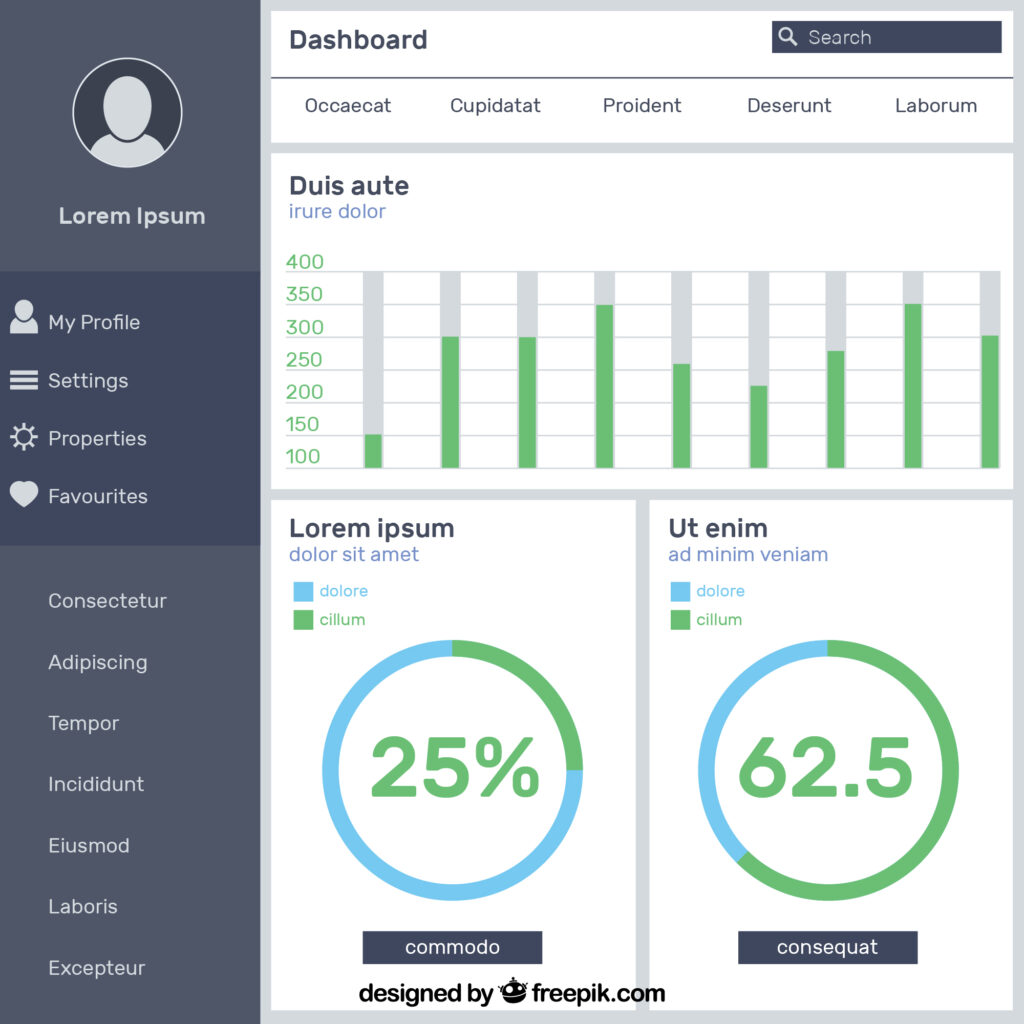Viewport: 1024px width, 1024px height.
Task: Click the My Profile person icon
Action: (x=24, y=318)
